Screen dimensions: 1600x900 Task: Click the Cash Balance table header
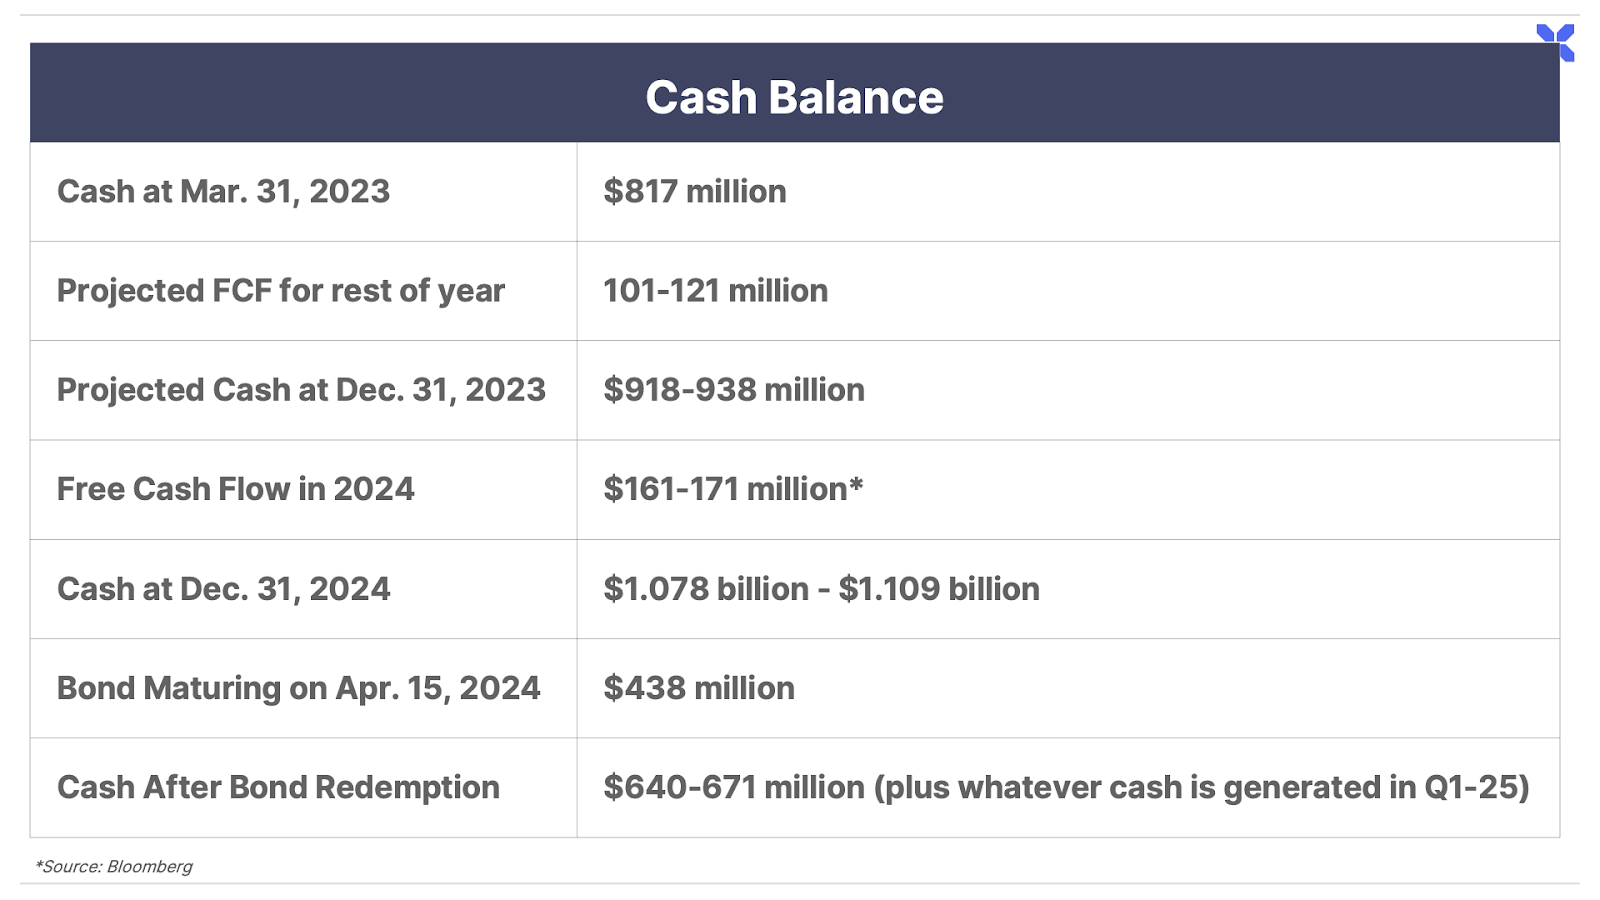[x=794, y=97]
